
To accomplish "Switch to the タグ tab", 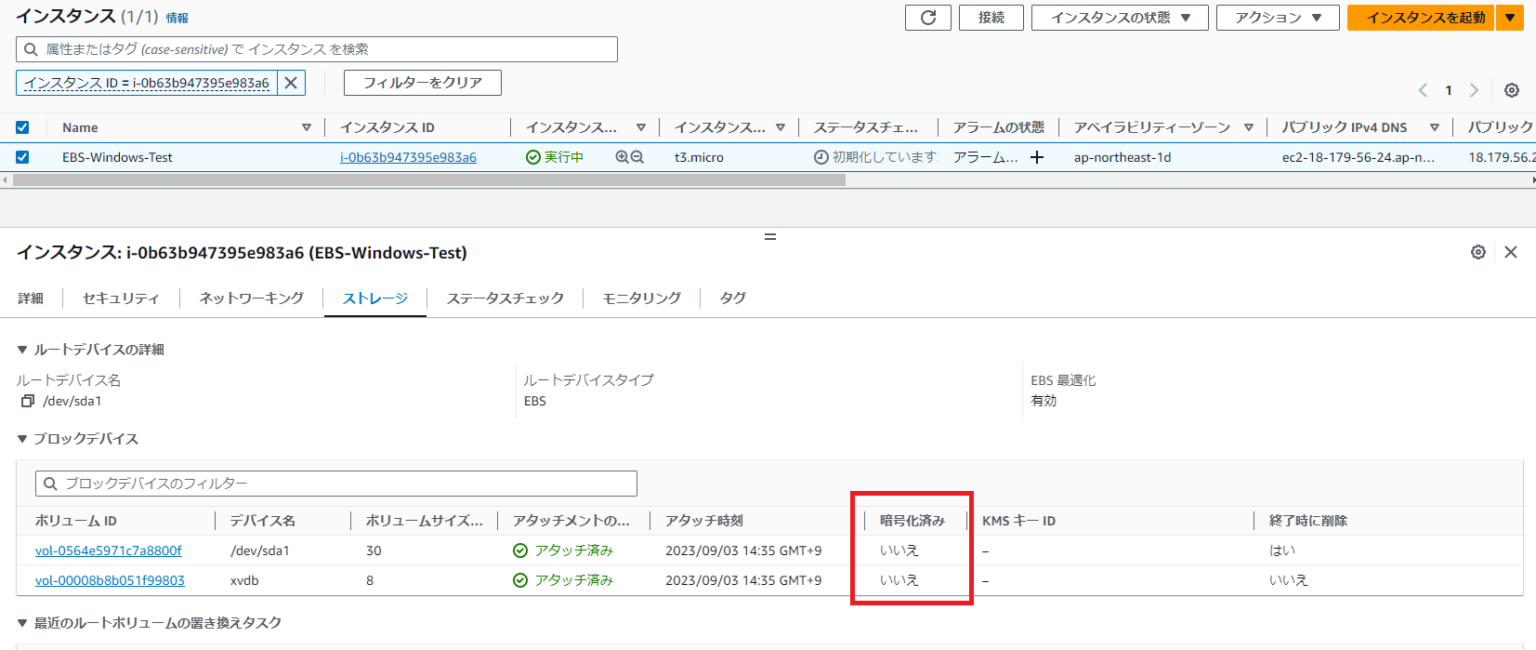I will point(733,298).
